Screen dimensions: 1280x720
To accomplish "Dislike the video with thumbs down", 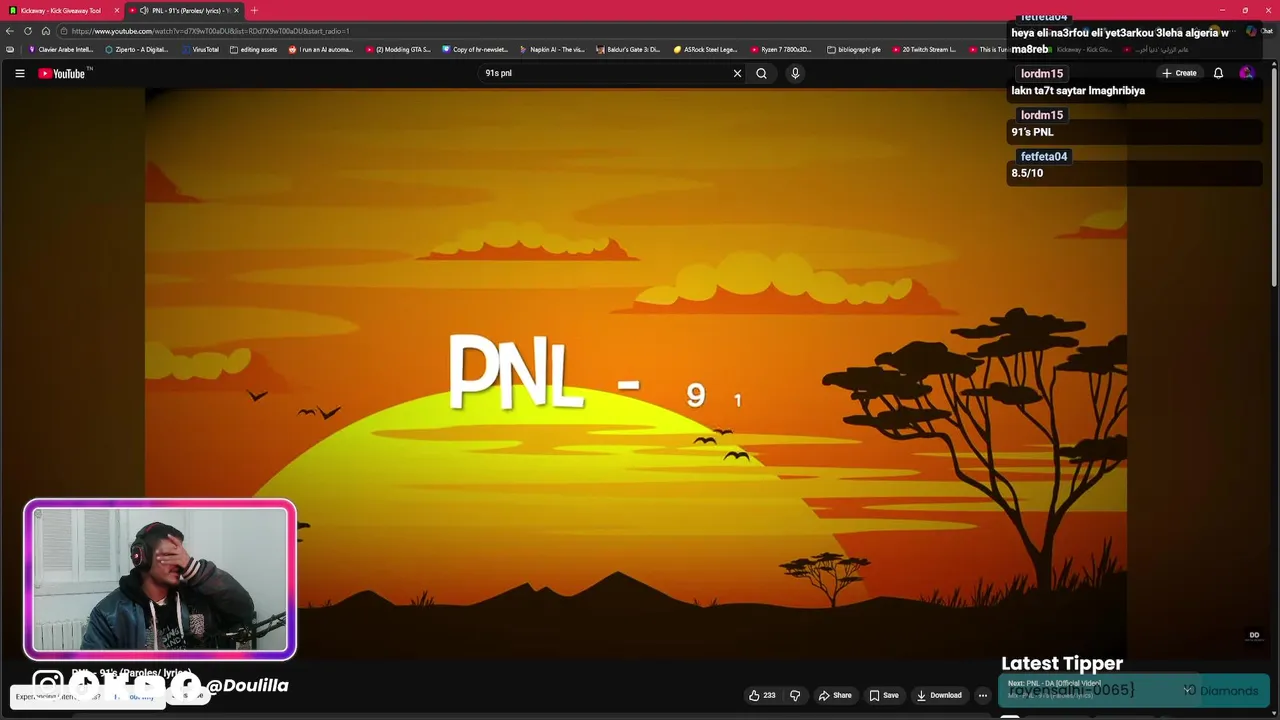I will coord(795,695).
